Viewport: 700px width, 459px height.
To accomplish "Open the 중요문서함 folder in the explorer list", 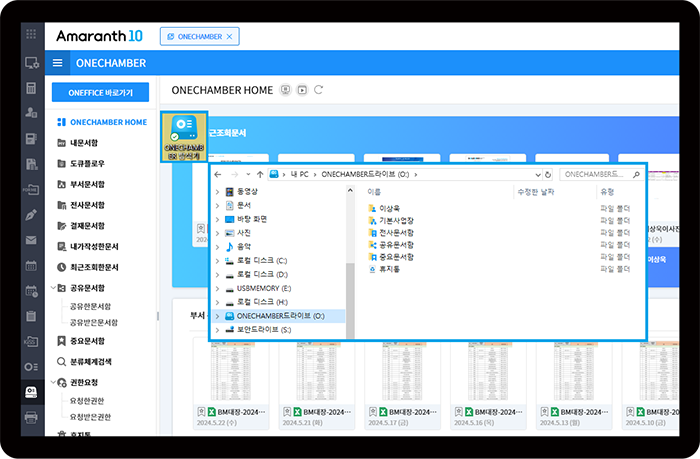I will tap(391, 257).
